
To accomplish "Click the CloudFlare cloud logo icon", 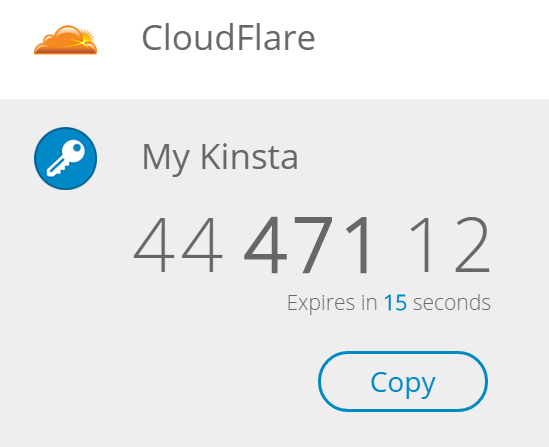I will (65, 40).
